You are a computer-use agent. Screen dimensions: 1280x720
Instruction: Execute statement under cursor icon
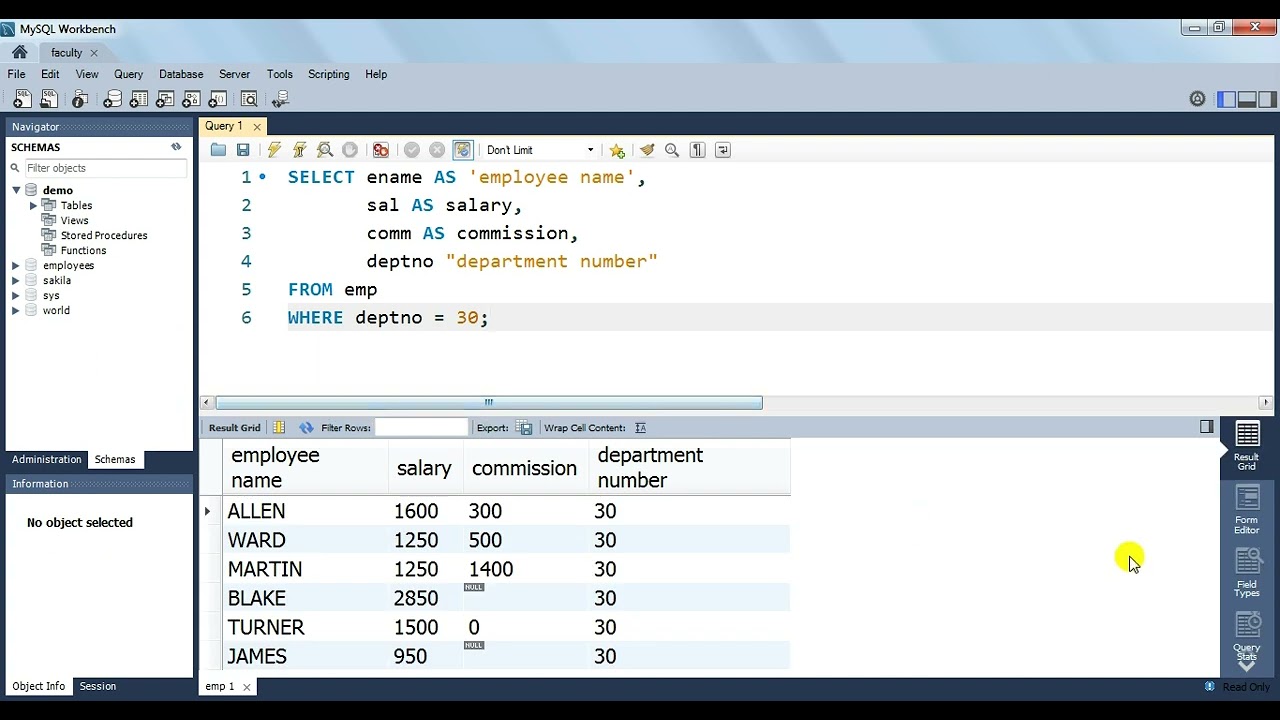click(x=299, y=150)
